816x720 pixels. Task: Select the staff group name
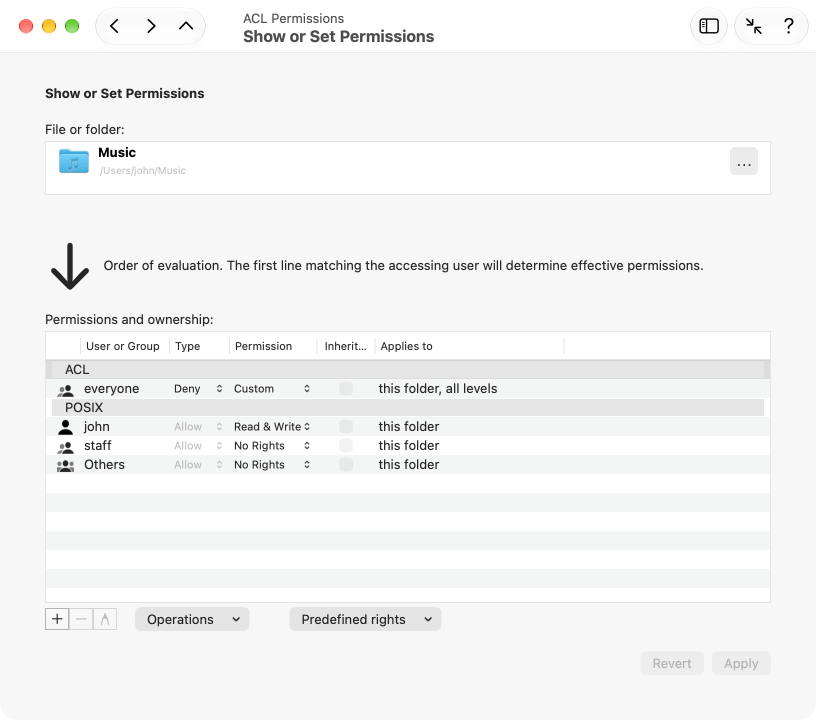point(98,445)
